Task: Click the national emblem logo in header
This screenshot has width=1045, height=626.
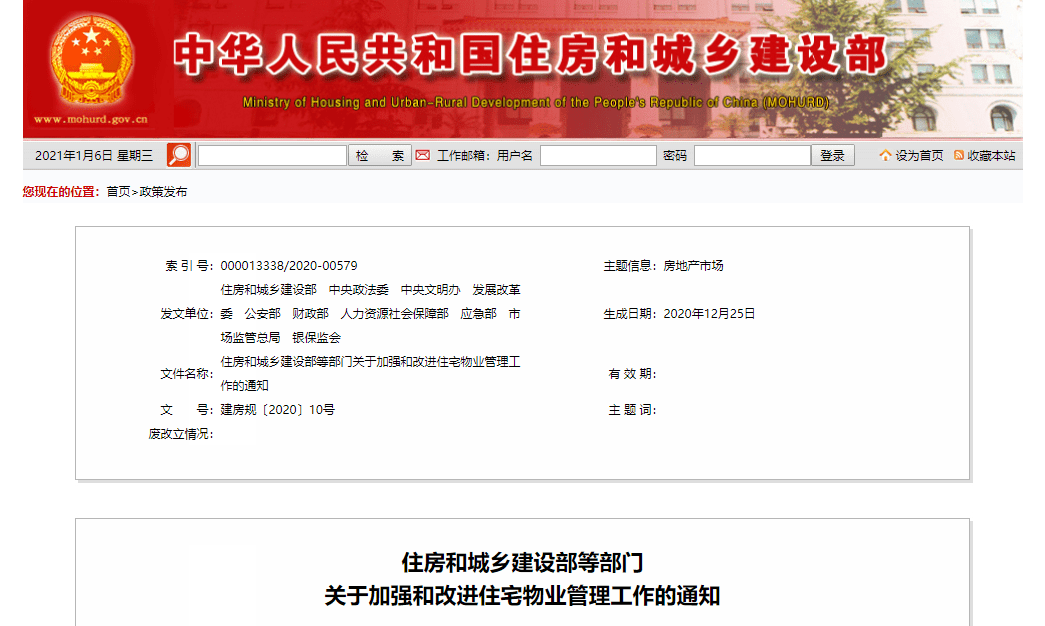Action: (x=91, y=60)
